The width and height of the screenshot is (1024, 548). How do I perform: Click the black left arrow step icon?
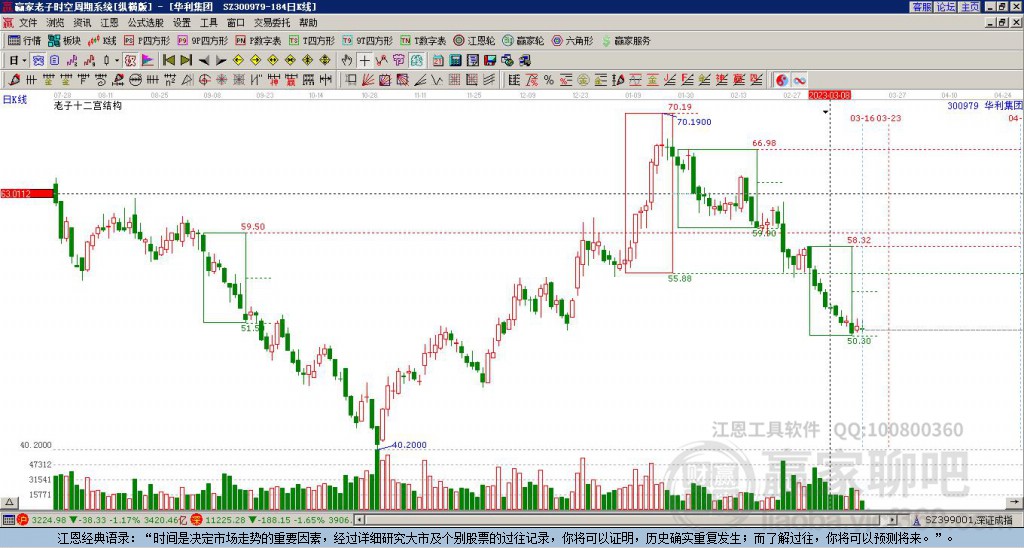point(204,60)
